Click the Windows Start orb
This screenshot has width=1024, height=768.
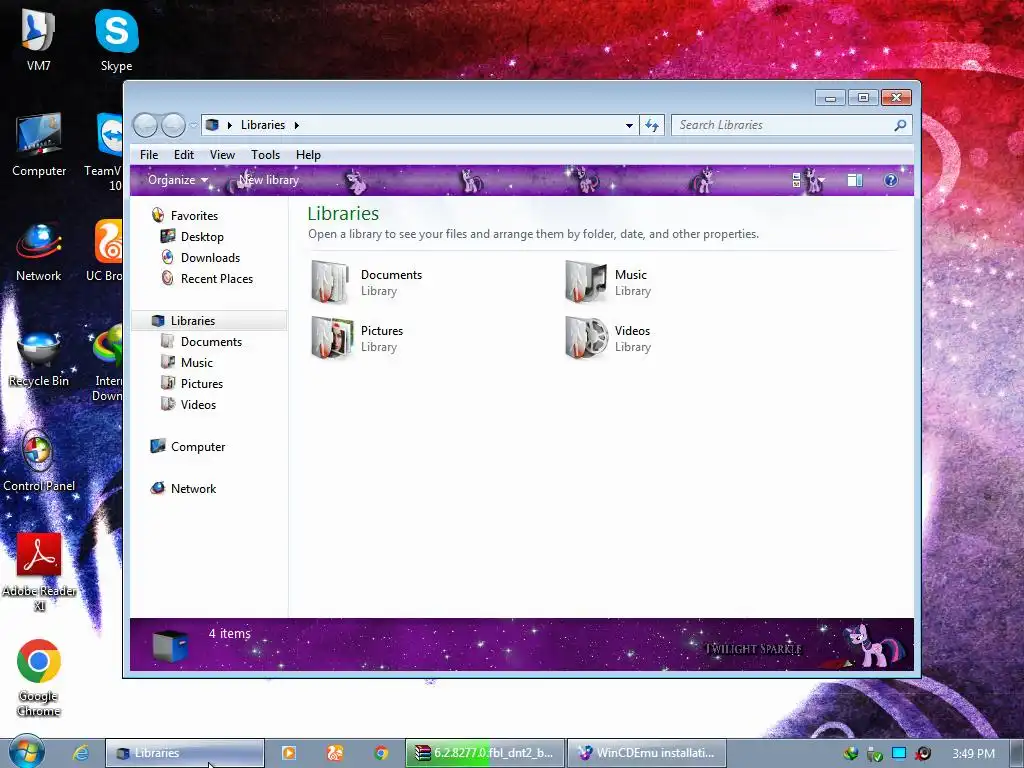pos(26,752)
